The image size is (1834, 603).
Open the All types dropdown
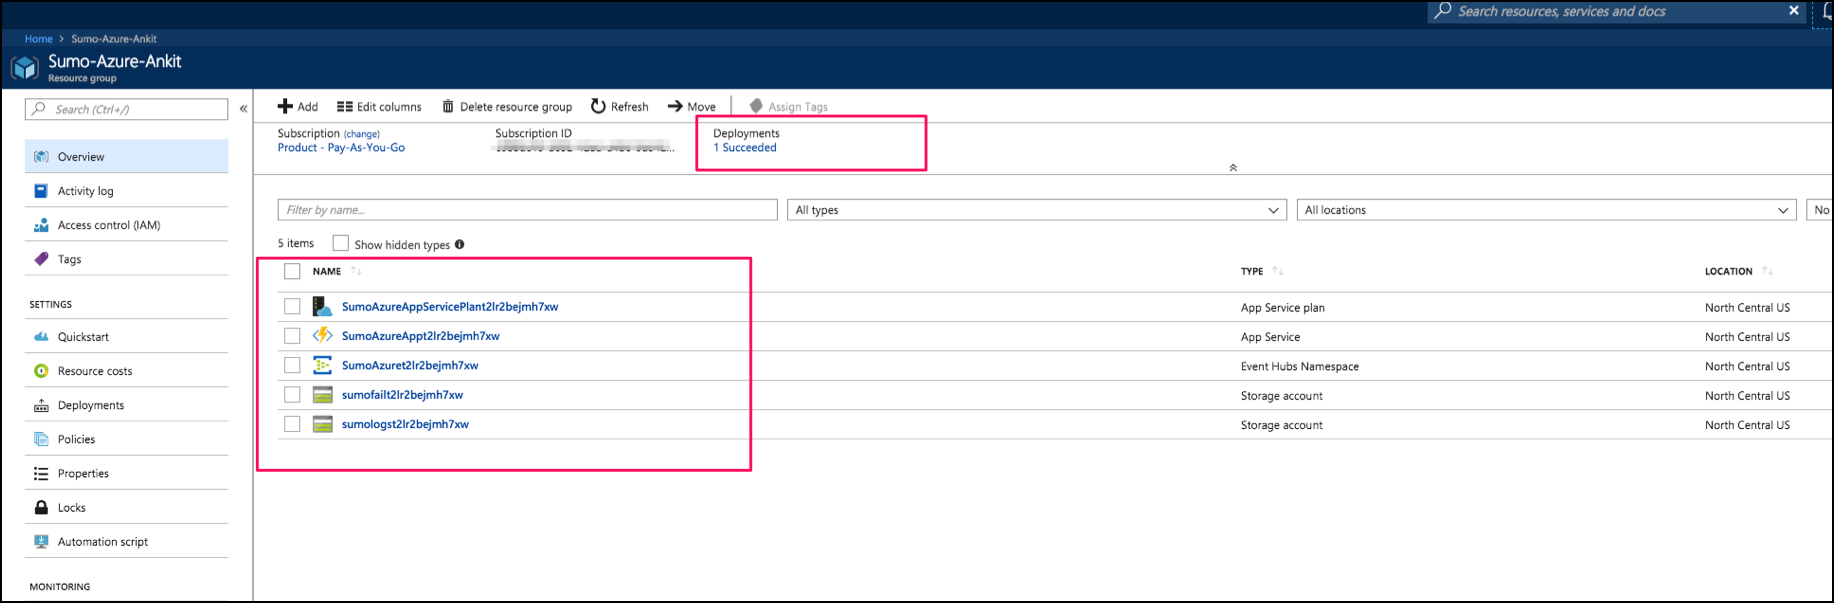(x=1035, y=210)
